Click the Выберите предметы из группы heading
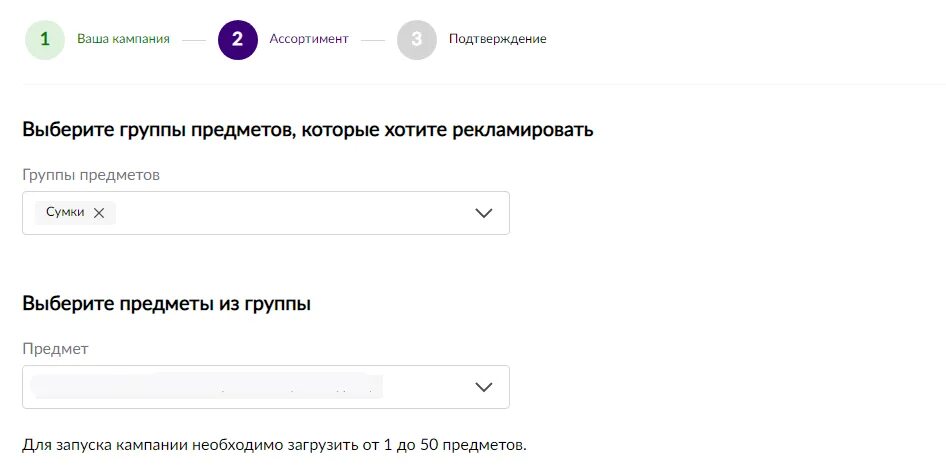 pyautogui.click(x=166, y=304)
